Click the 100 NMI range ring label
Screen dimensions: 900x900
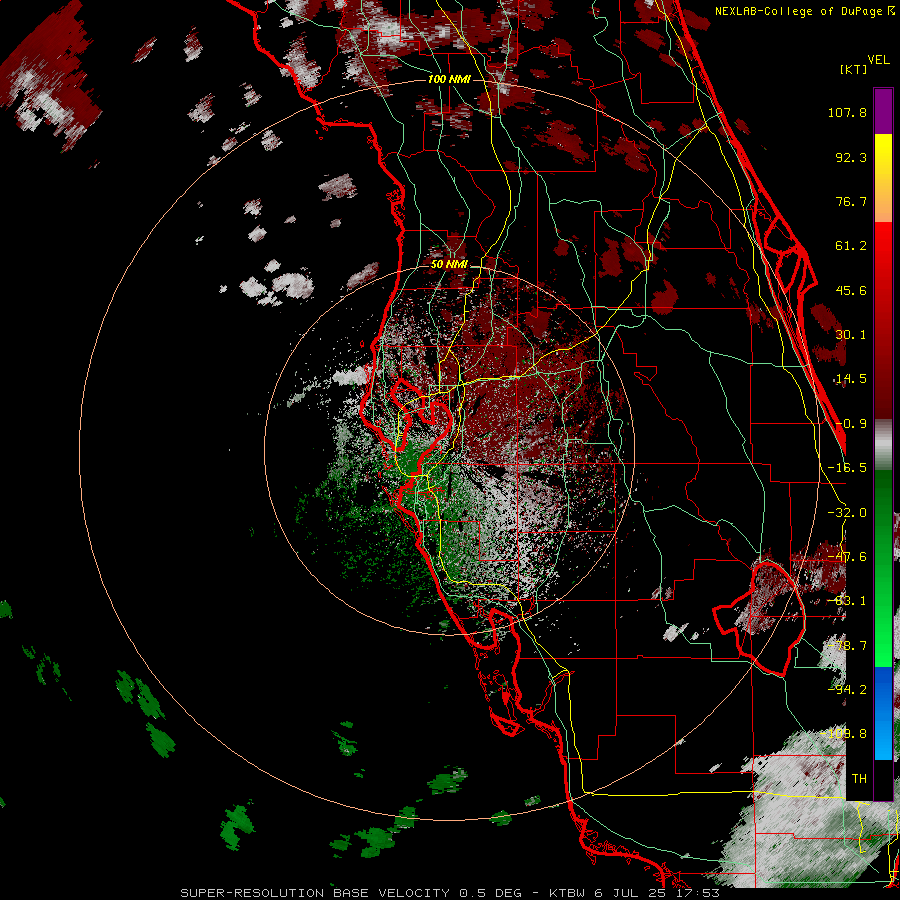click(449, 79)
